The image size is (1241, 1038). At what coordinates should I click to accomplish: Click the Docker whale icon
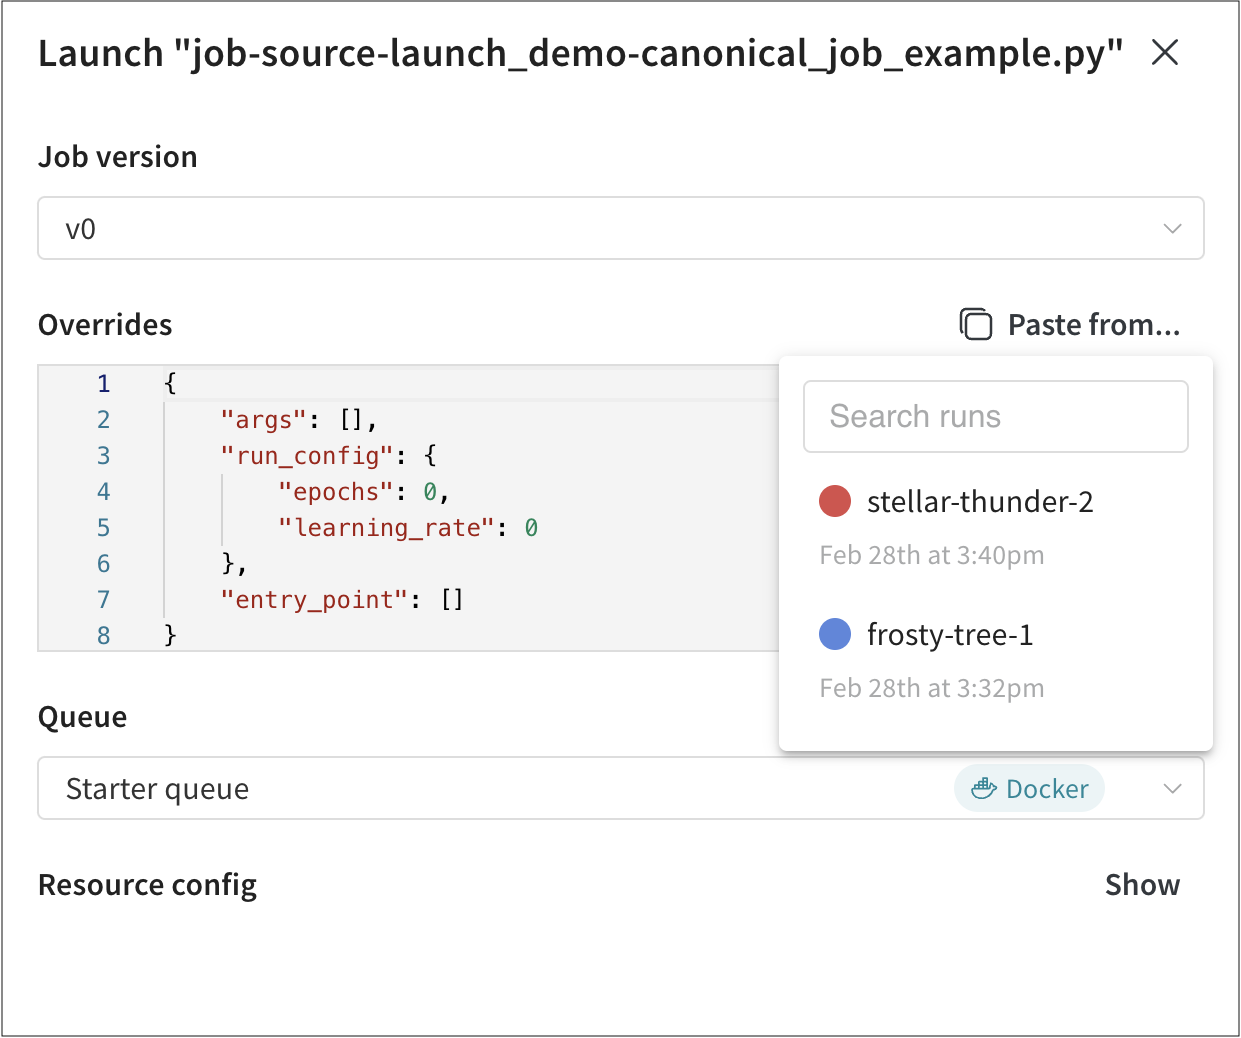point(984,789)
